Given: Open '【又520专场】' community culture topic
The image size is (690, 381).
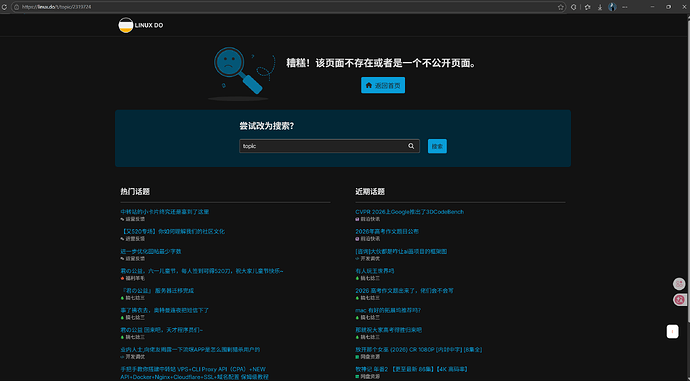Looking at the screenshot, I should (x=172, y=231).
